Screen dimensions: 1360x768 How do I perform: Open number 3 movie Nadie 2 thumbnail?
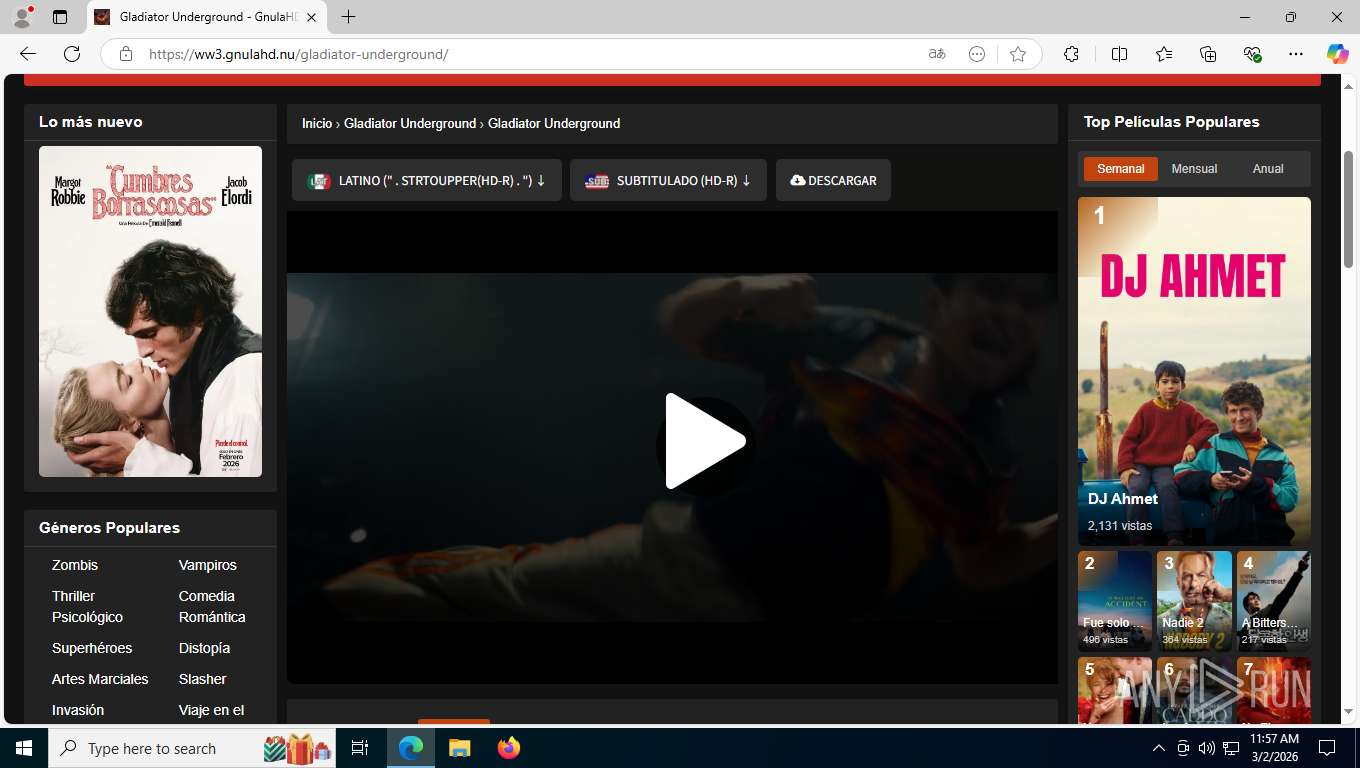tap(1194, 601)
